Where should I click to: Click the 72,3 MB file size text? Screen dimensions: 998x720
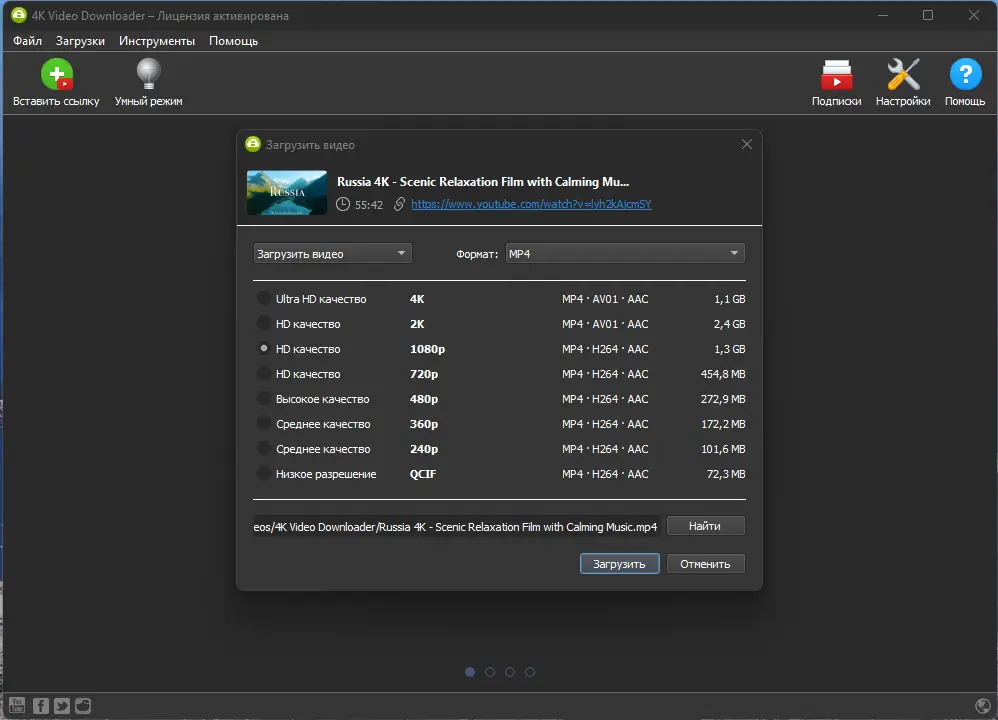tap(726, 474)
